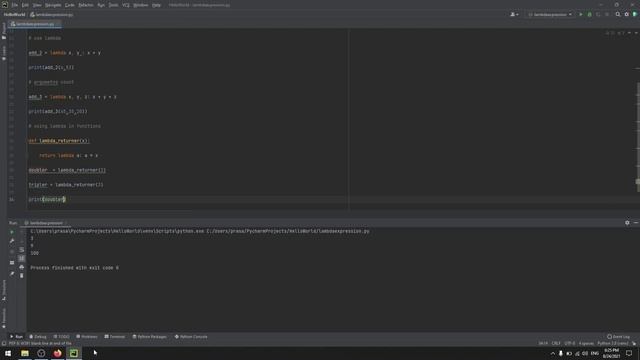
Task: Toggle the Structure side panel tab
Action: [x=4, y=290]
